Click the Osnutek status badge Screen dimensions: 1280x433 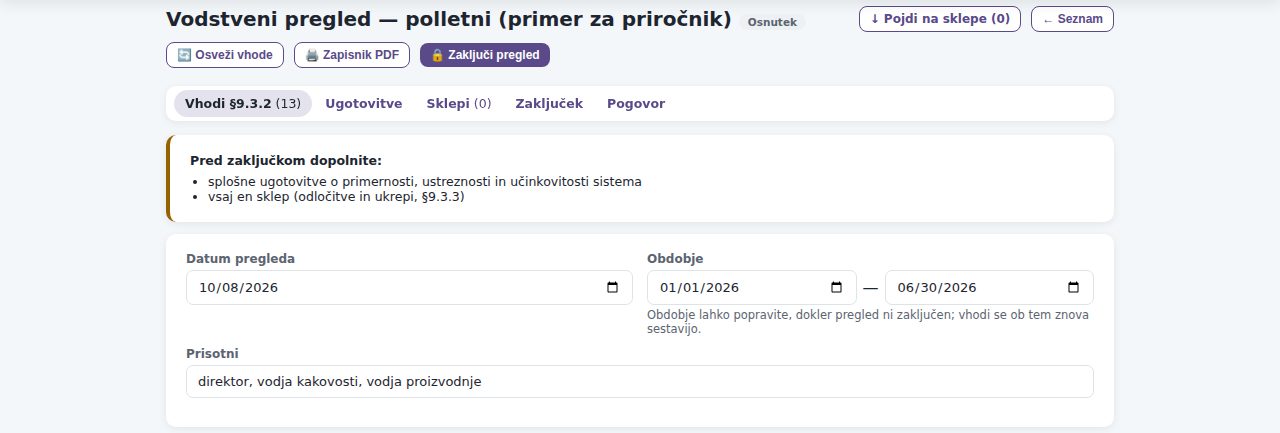[772, 22]
